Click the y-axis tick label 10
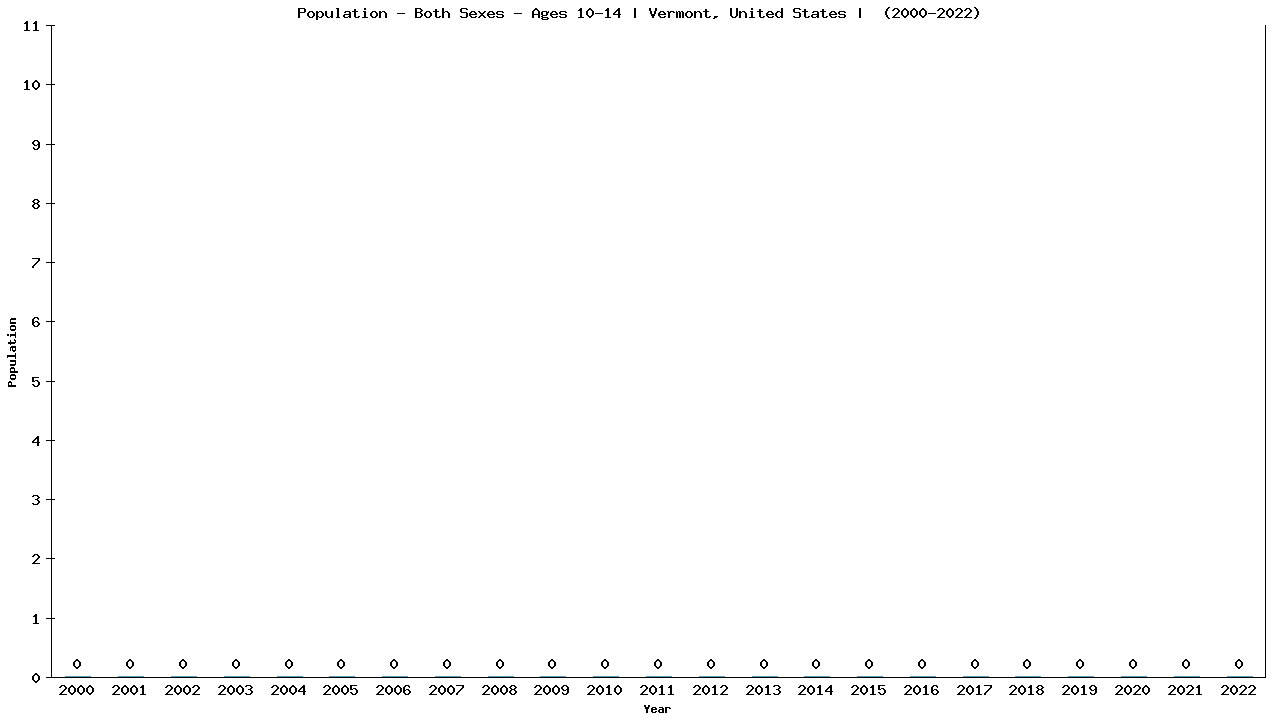 pos(31,85)
